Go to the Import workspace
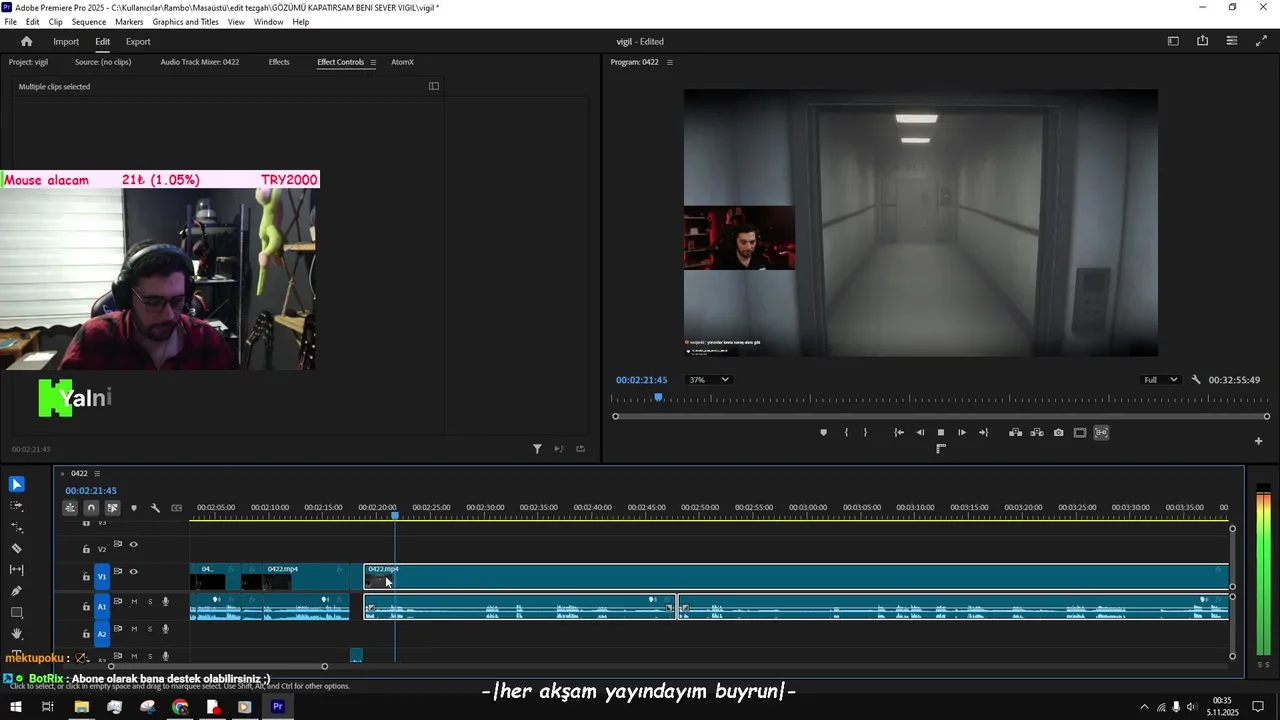 pos(66,41)
